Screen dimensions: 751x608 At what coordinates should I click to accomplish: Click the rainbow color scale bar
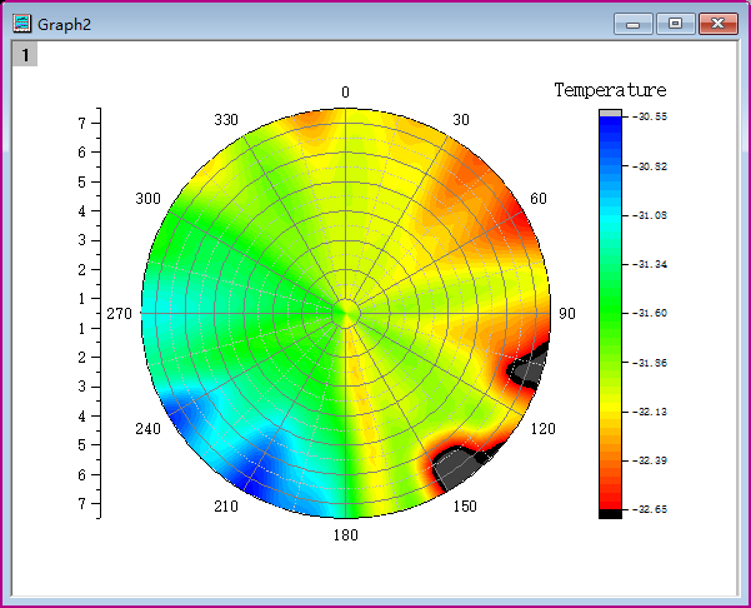tap(610, 313)
